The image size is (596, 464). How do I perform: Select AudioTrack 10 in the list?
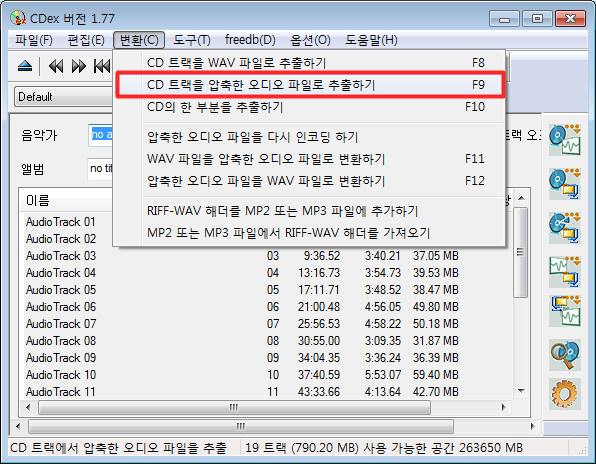(61, 375)
